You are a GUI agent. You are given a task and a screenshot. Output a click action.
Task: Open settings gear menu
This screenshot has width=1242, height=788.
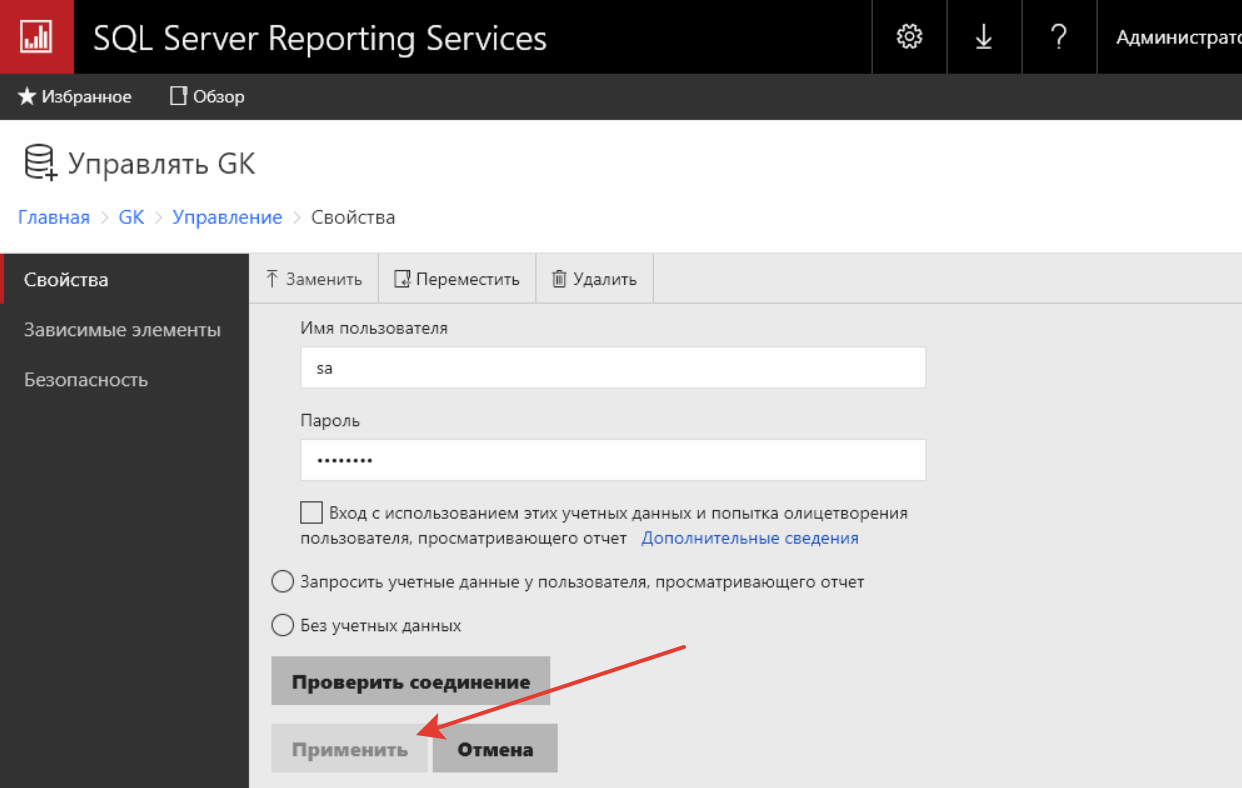coord(909,37)
